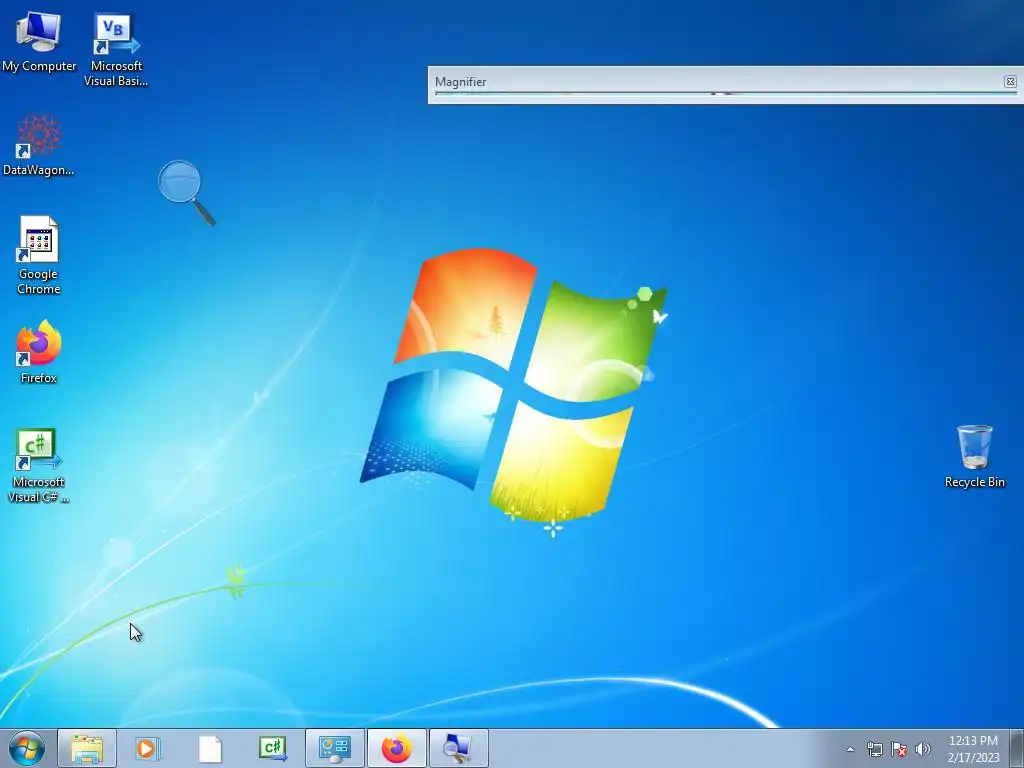
Task: Click the Magnifier glass lens icon
Action: [185, 192]
